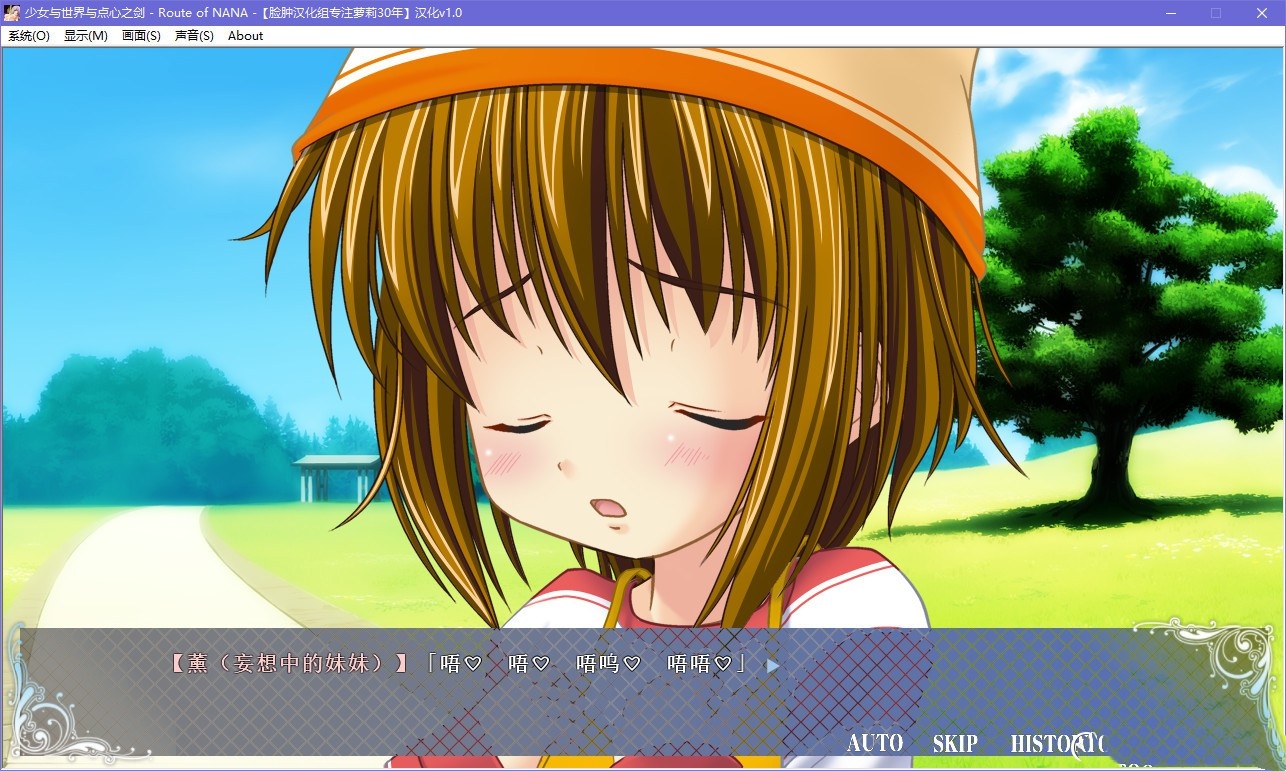Click the small pavilion in the park

point(335,477)
